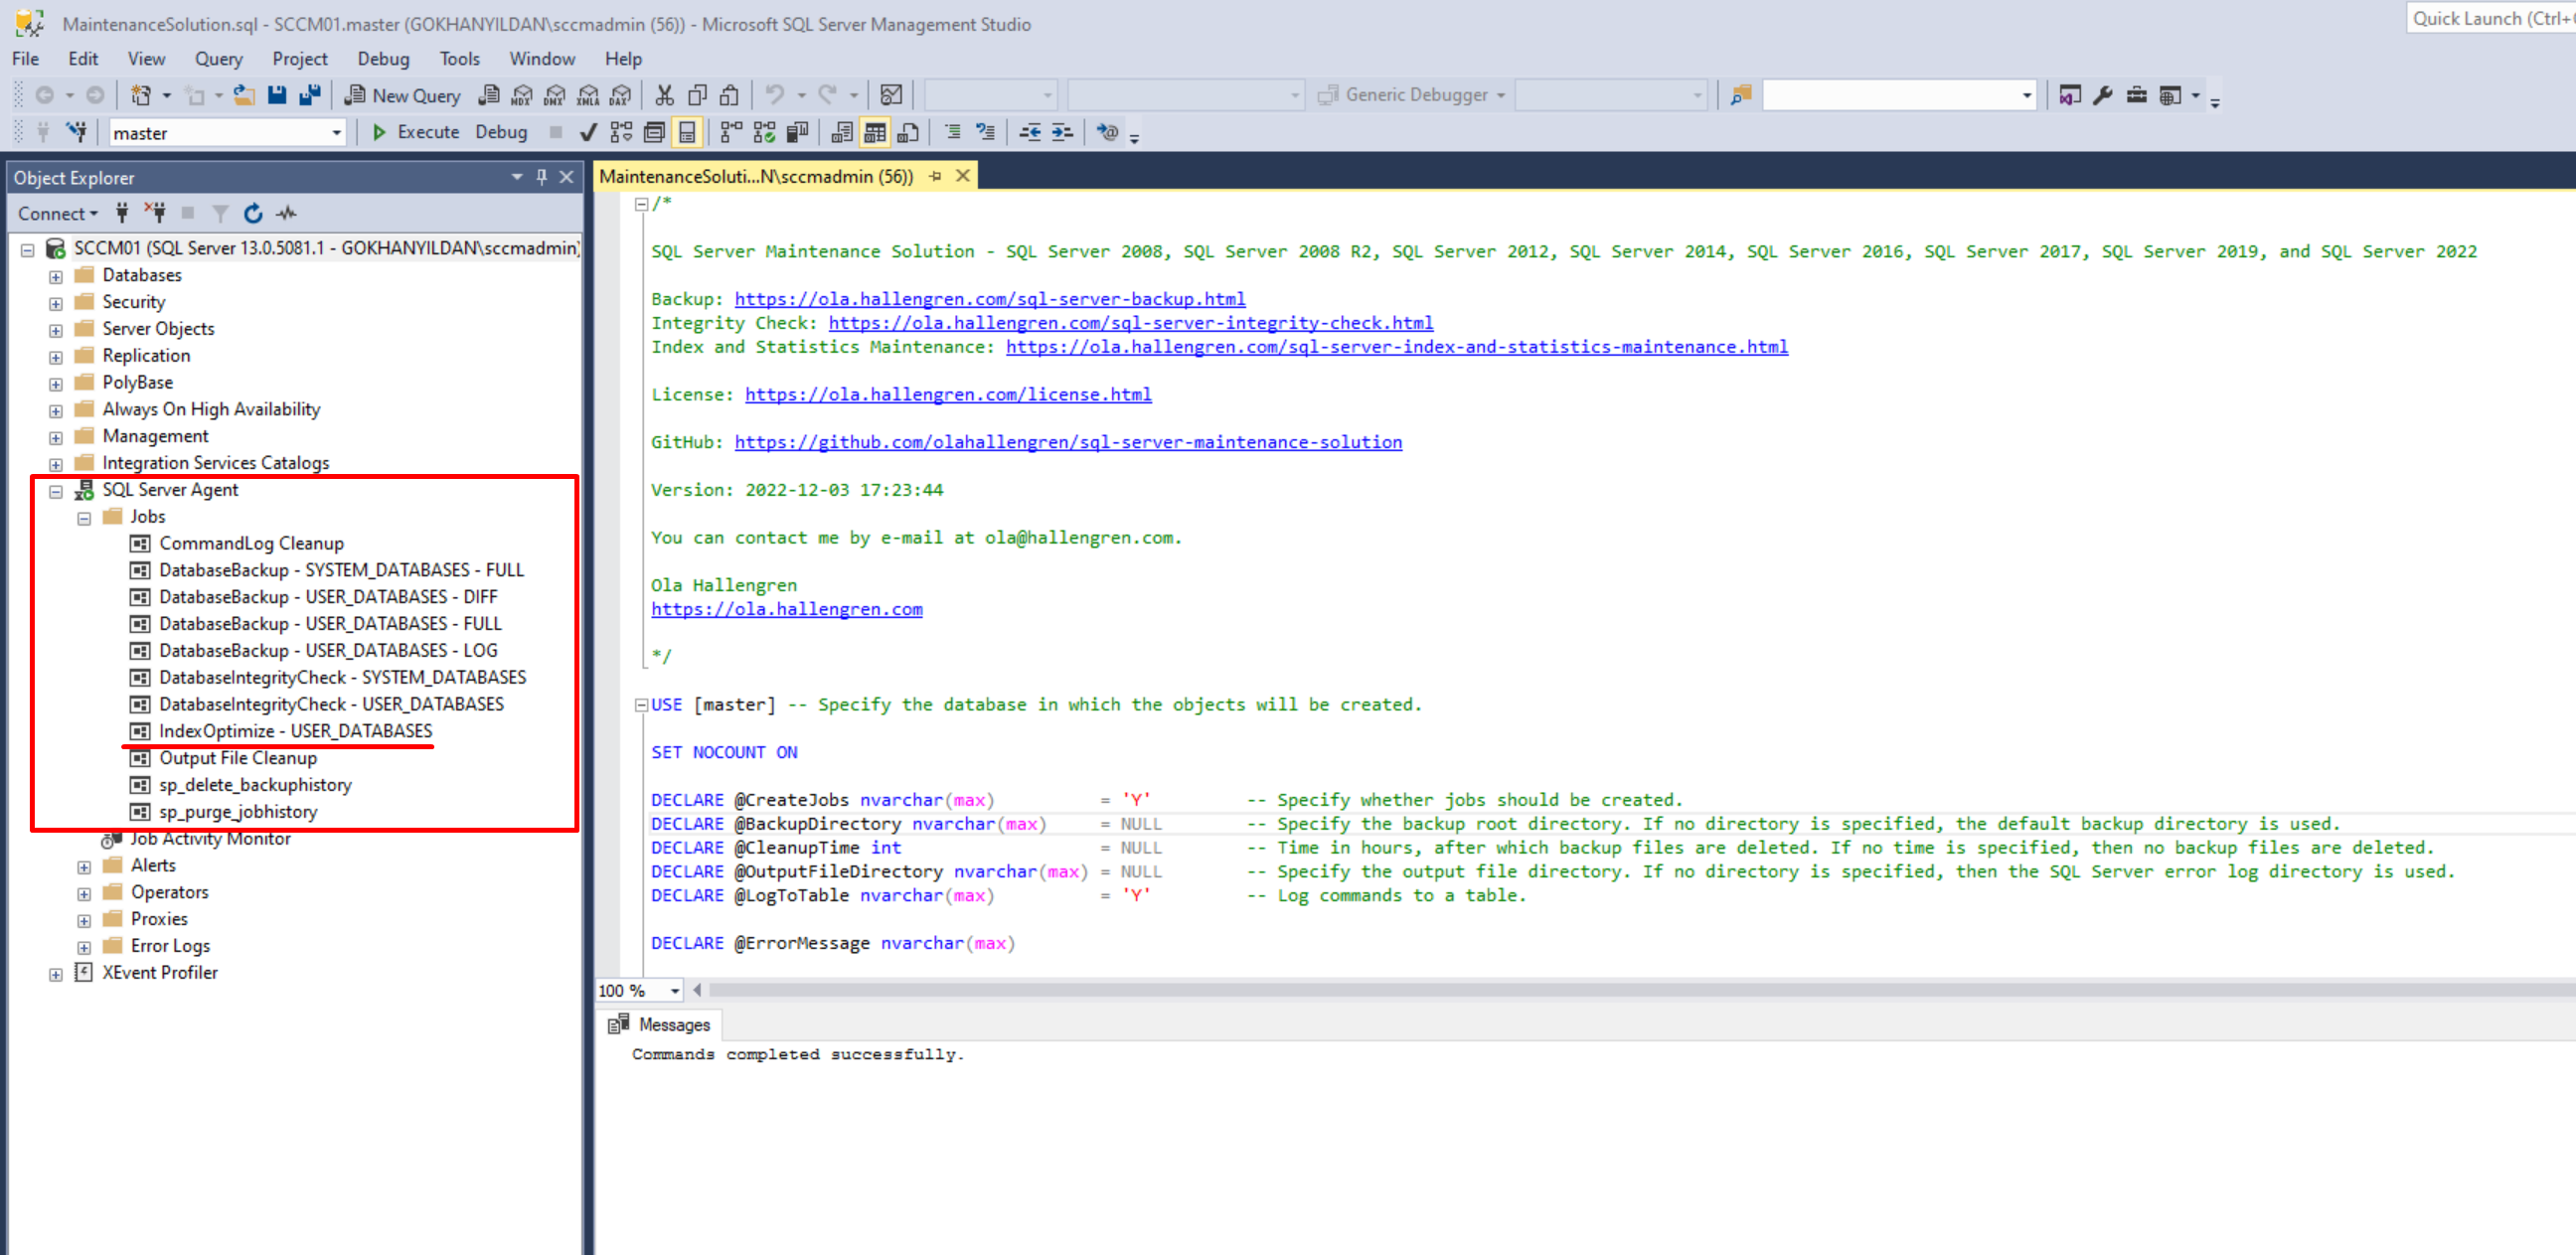Viewport: 2576px width, 1255px height.
Task: Close the MaintenanceSolution query tab
Action: tap(963, 176)
